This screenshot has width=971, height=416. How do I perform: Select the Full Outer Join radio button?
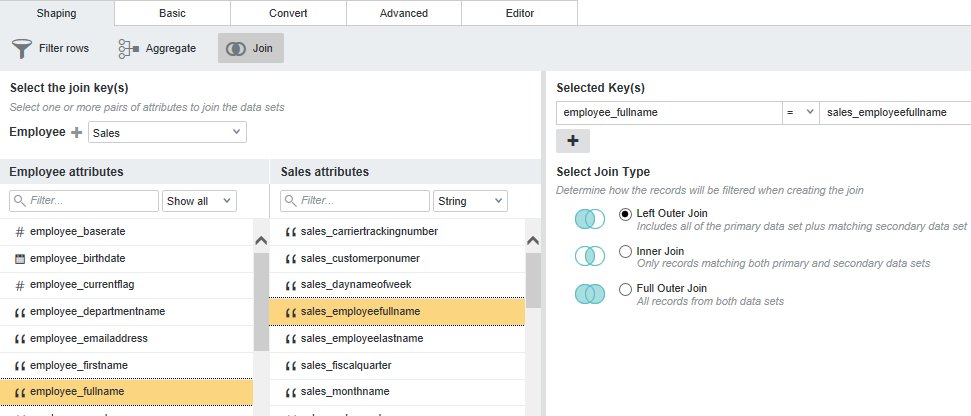point(626,289)
